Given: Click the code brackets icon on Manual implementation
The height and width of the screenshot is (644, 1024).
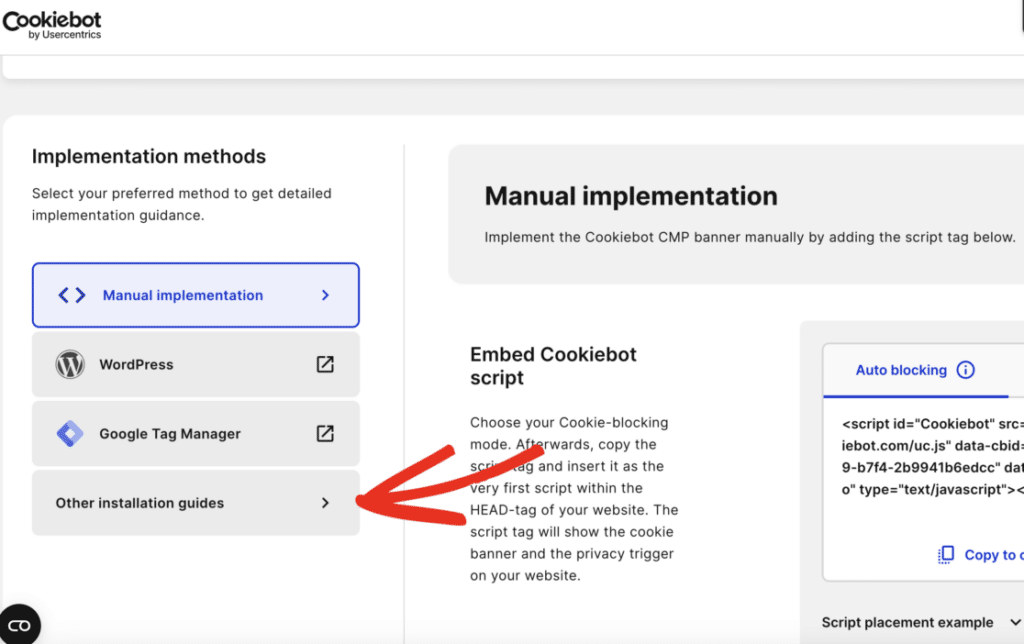Looking at the screenshot, I should (x=69, y=295).
